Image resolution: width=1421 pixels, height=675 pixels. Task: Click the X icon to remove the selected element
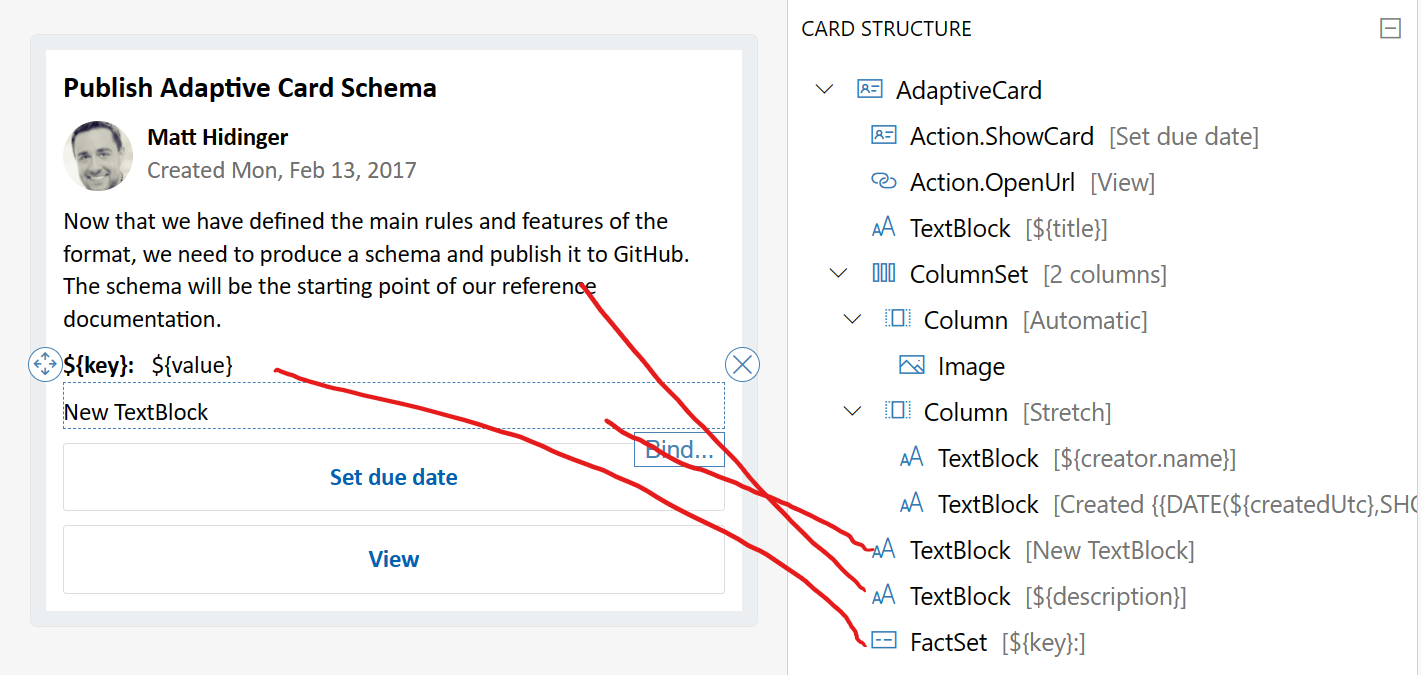coord(741,364)
